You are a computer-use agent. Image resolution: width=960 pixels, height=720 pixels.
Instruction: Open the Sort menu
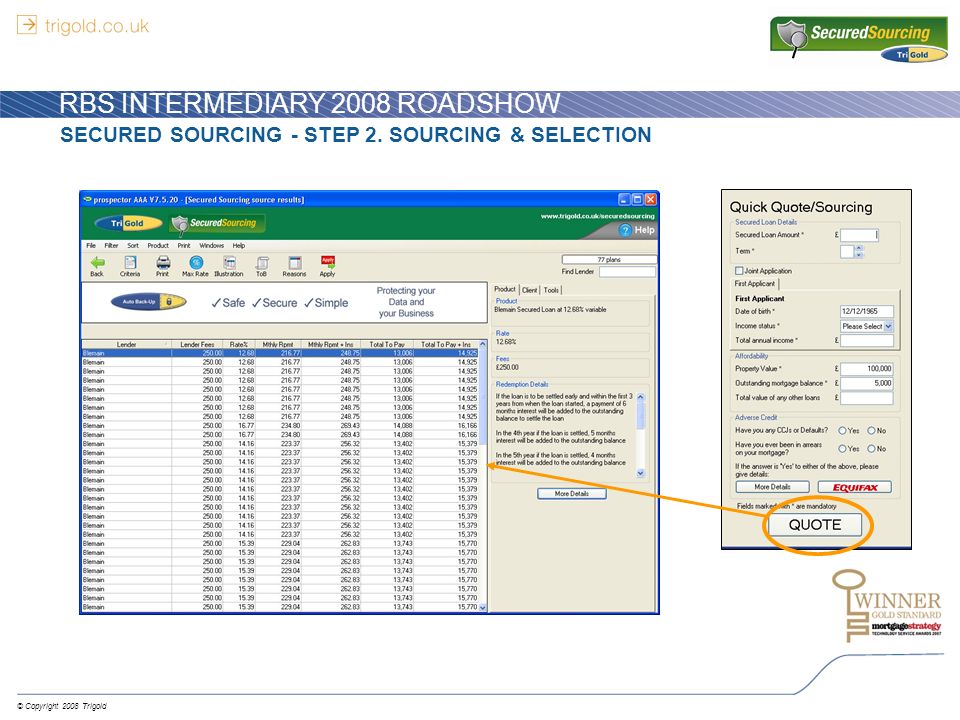tap(133, 246)
